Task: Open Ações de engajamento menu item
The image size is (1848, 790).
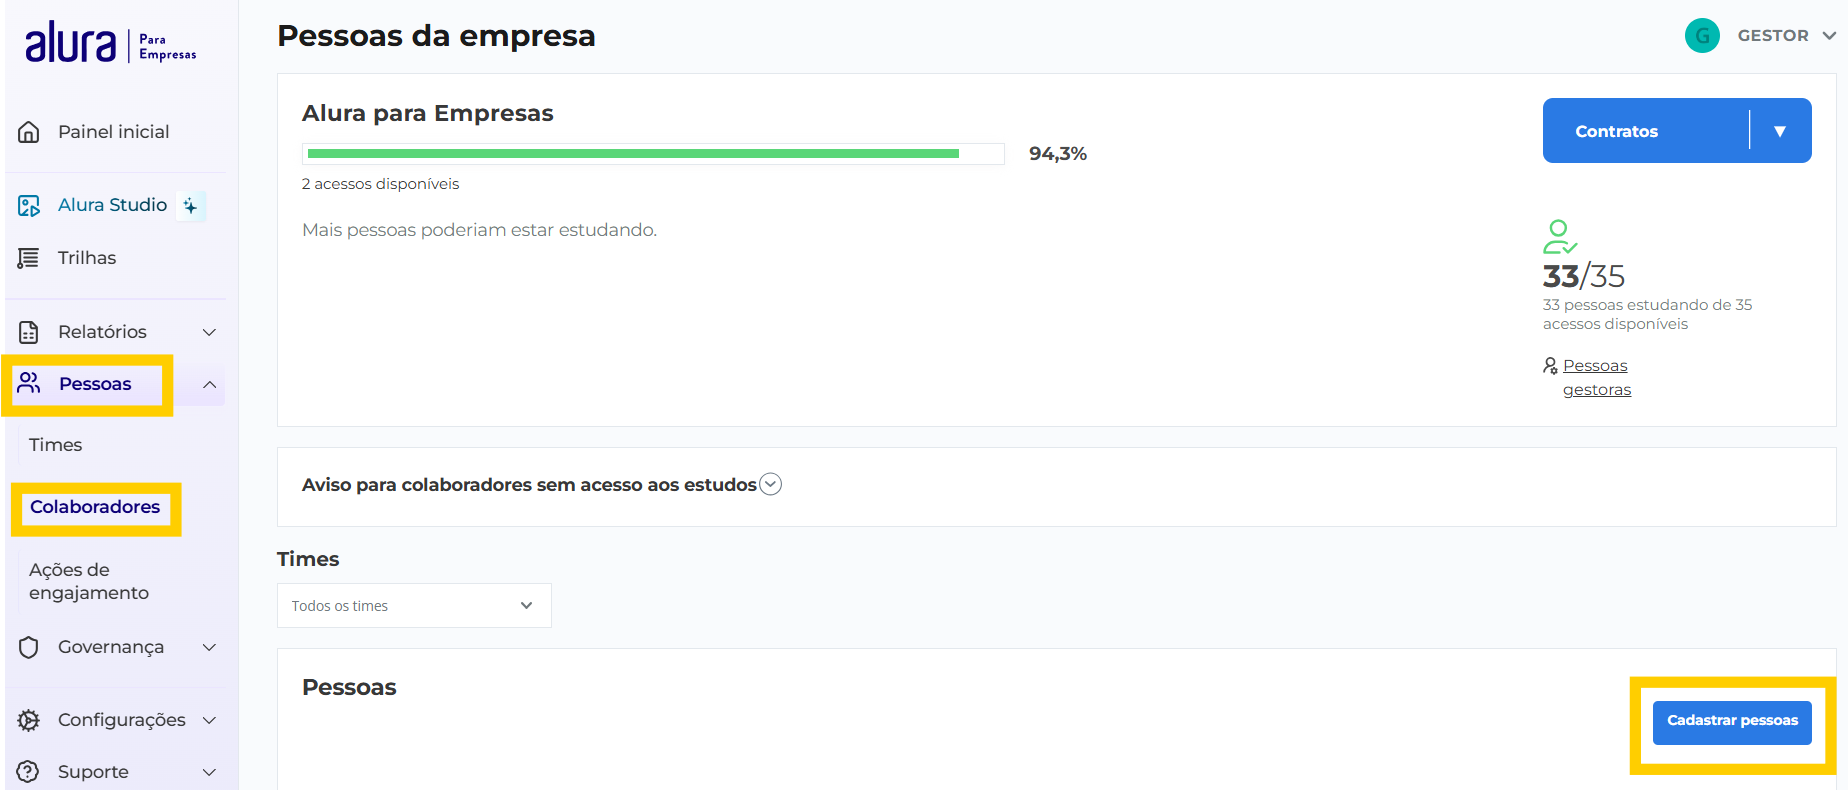Action: (89, 581)
